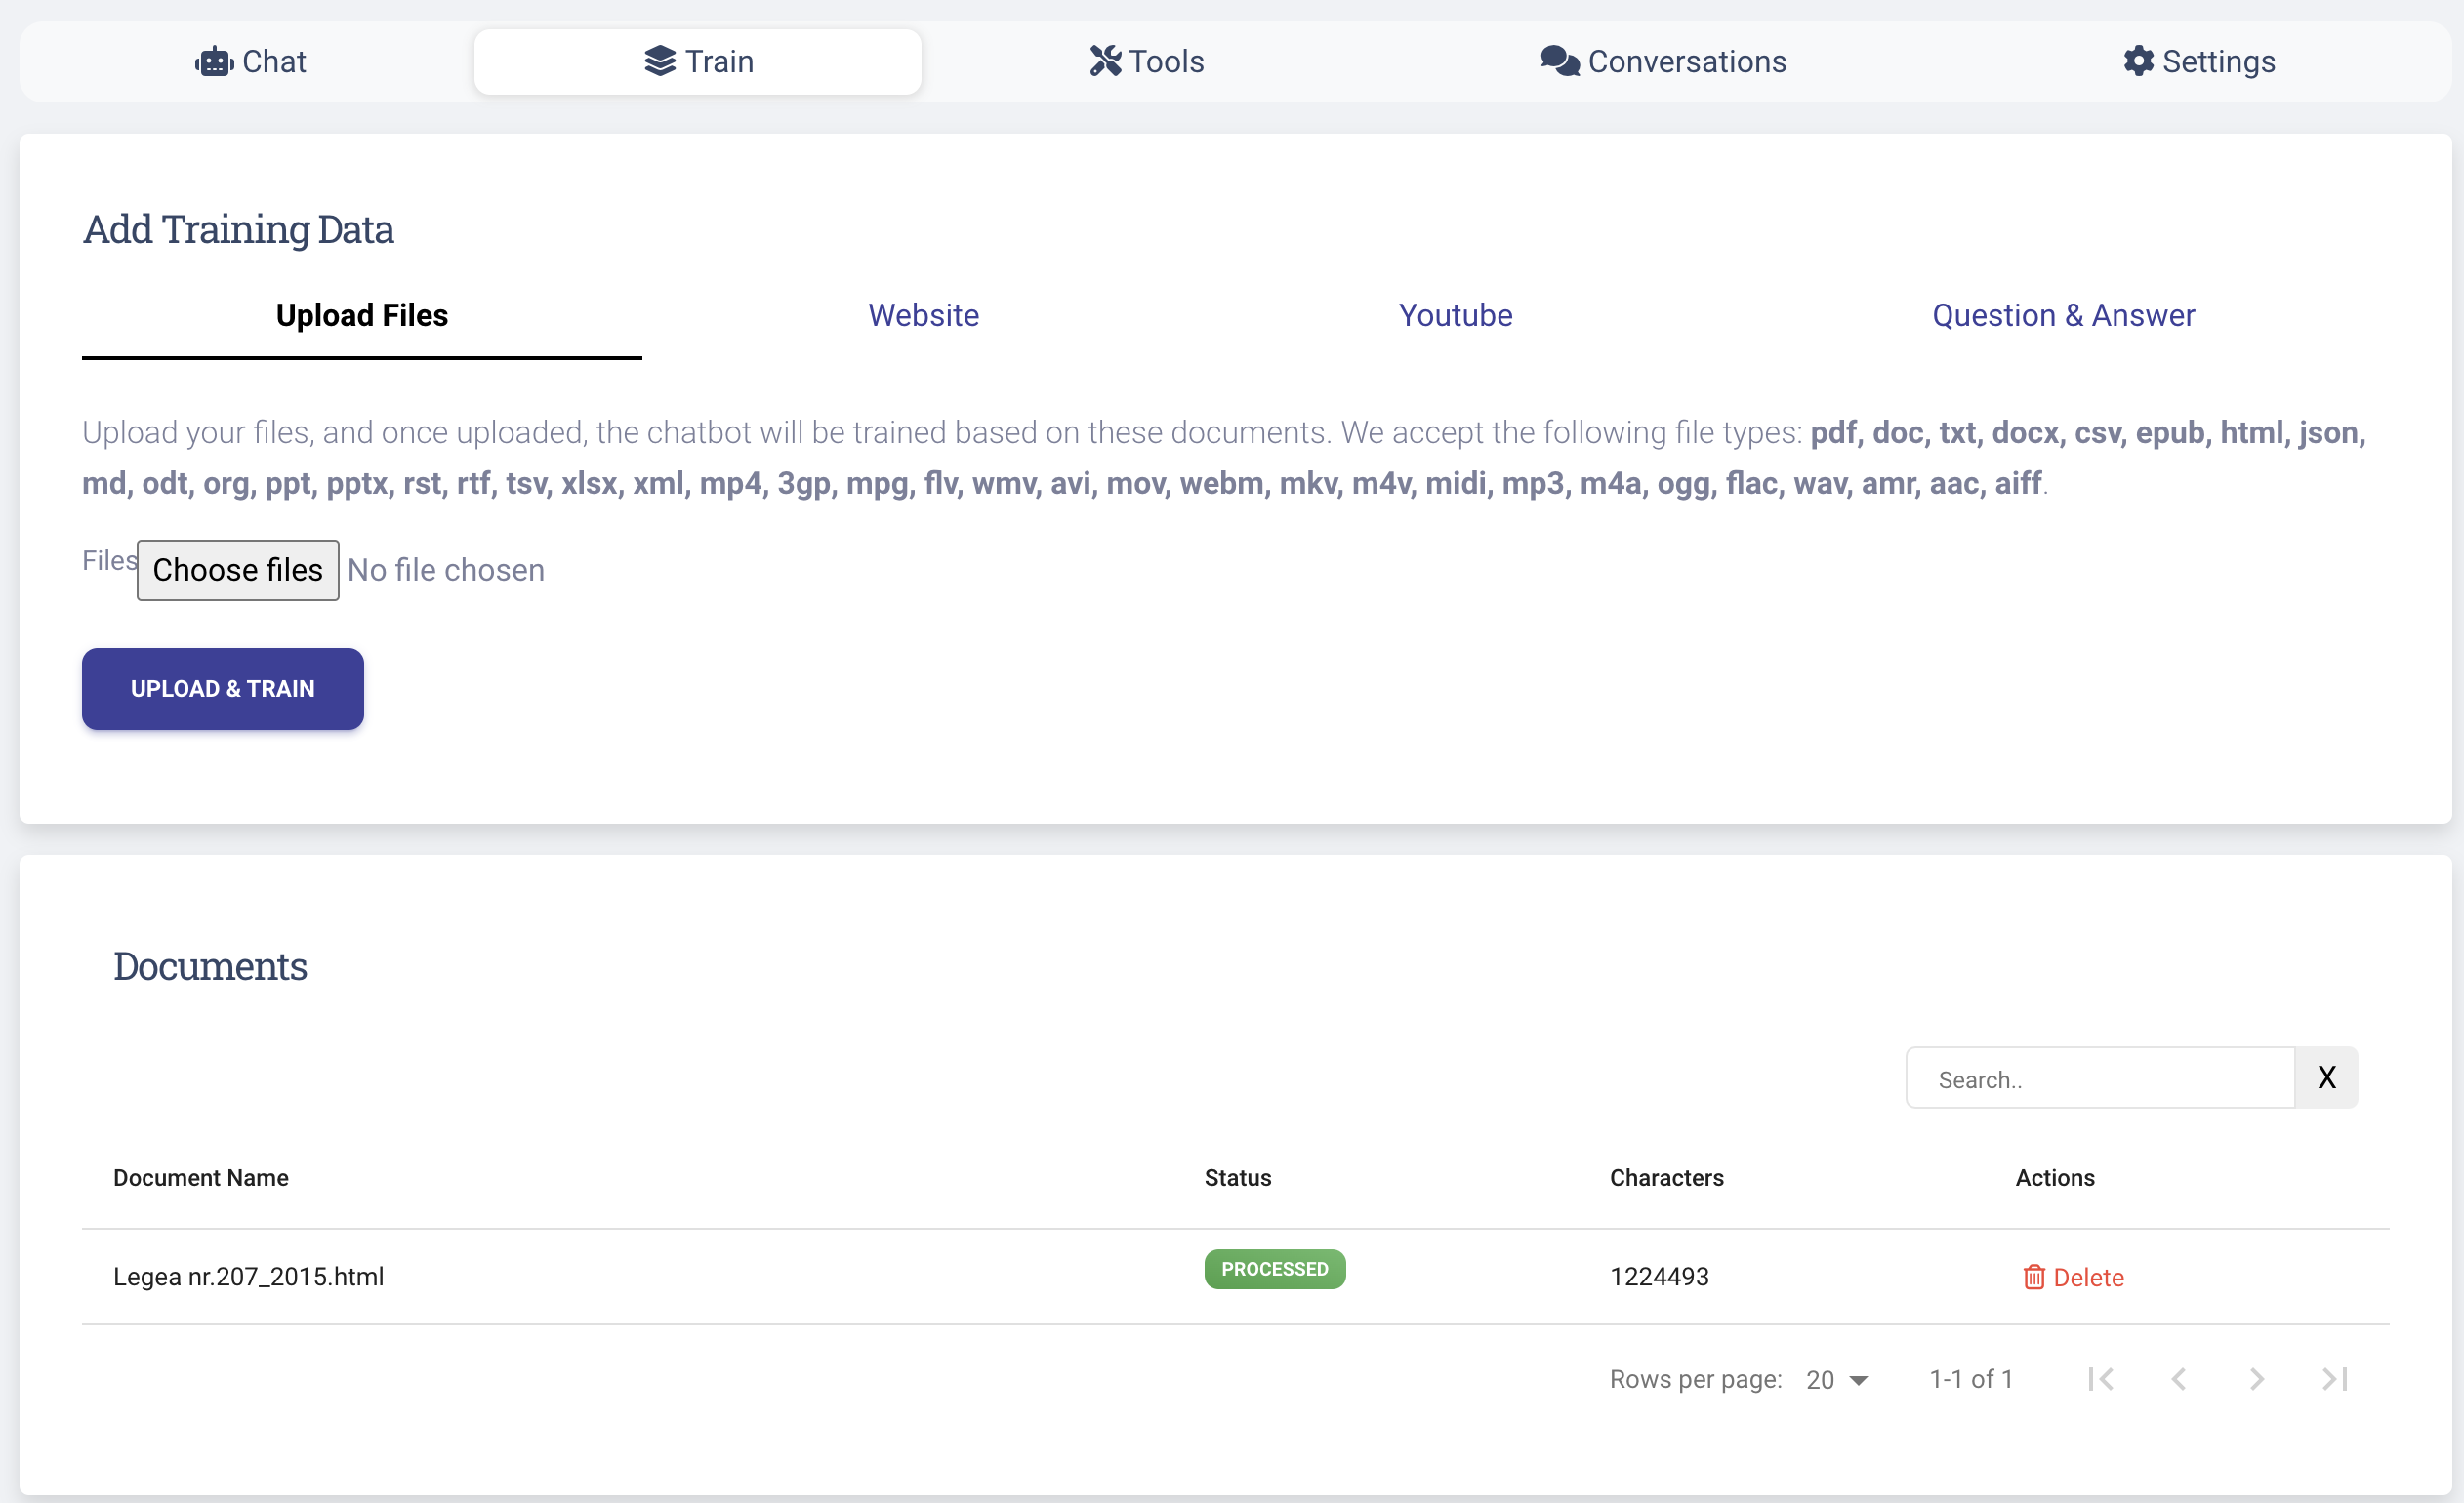
Task: Click the No file chosen text
Action: pyautogui.click(x=446, y=570)
